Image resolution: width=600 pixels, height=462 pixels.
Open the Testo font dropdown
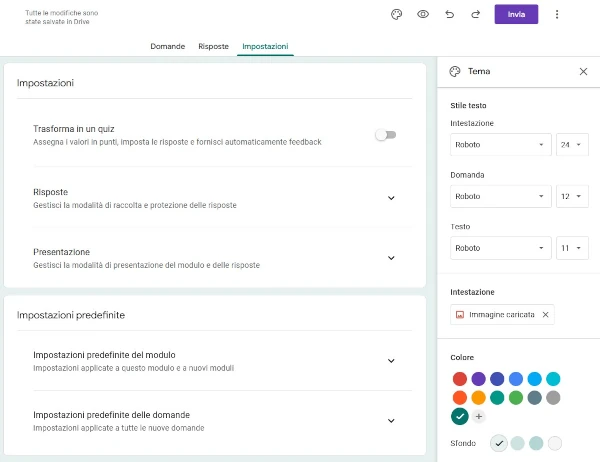[x=501, y=248]
